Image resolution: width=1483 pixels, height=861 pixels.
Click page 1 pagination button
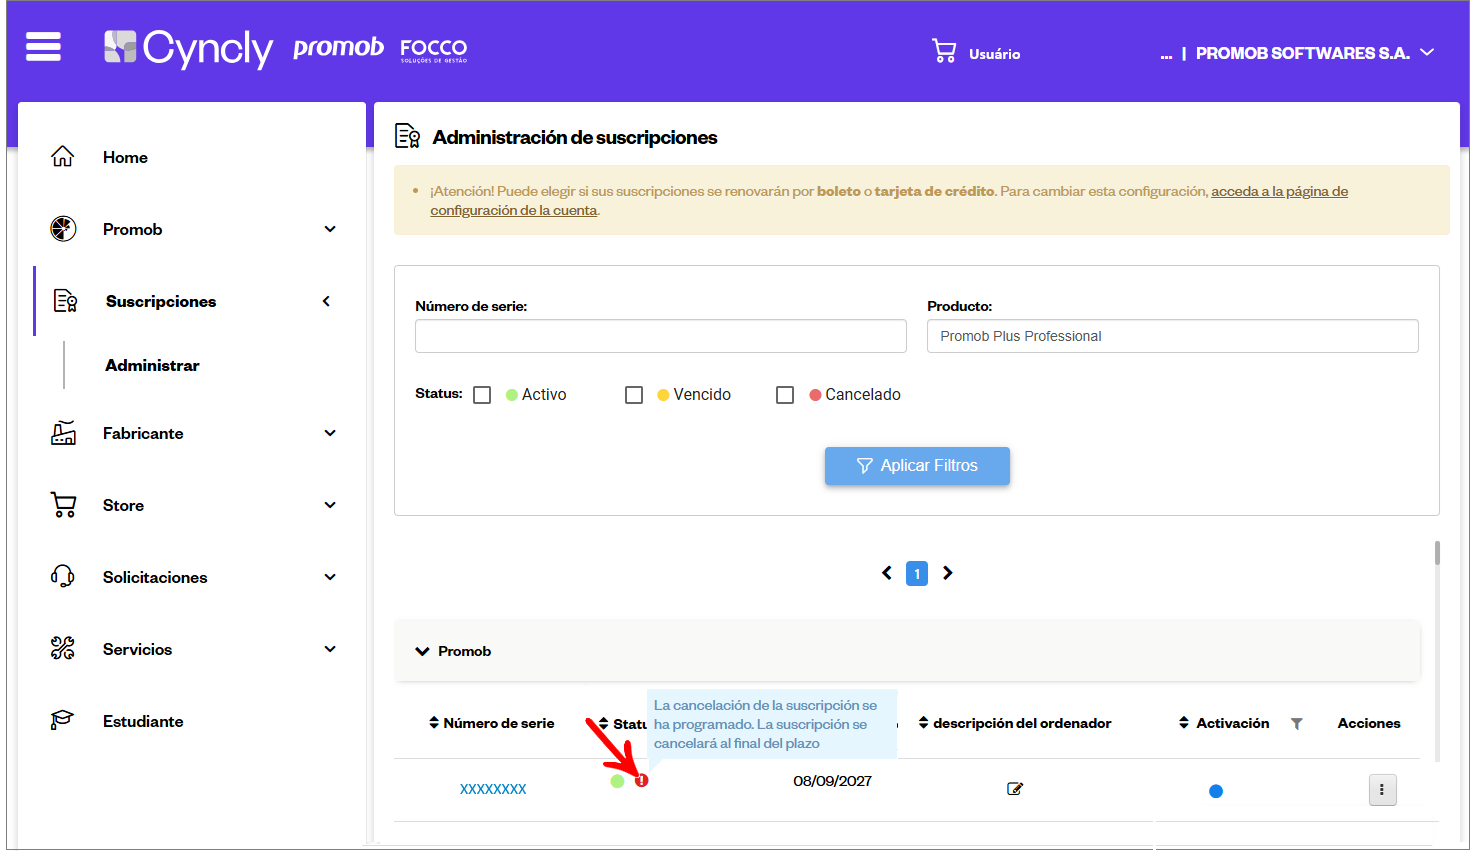[917, 573]
